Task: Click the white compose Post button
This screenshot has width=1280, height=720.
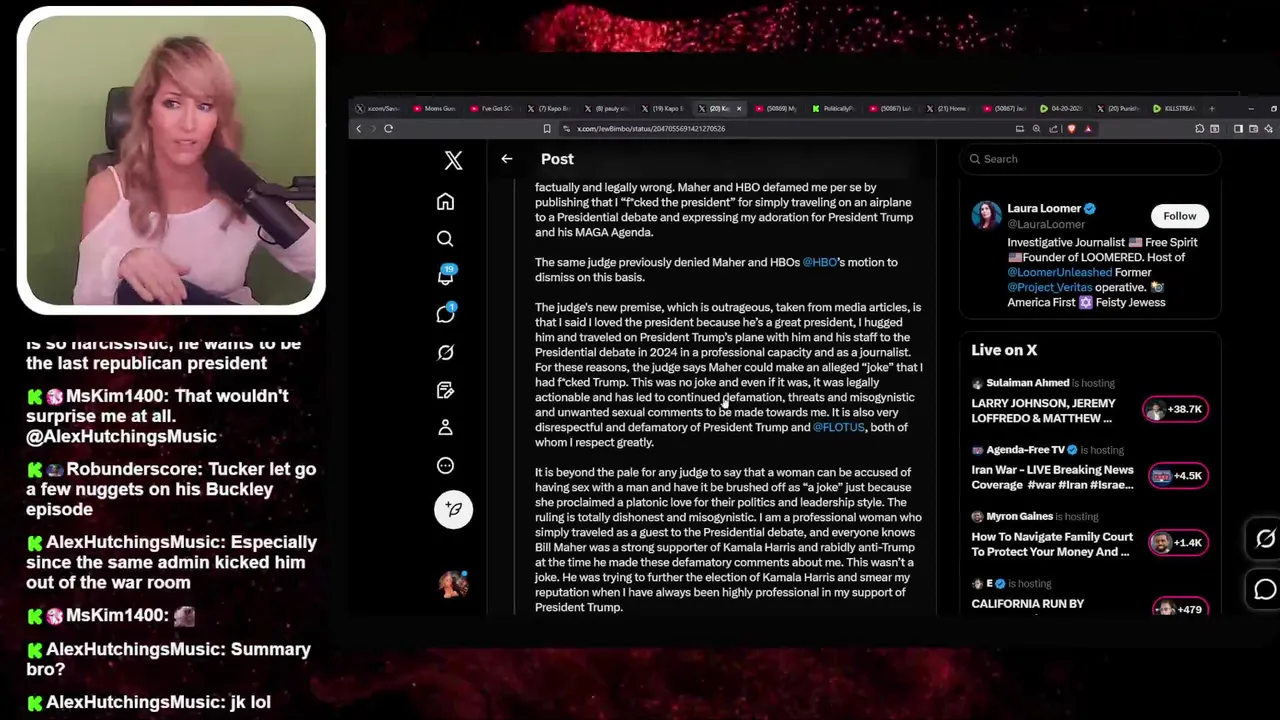Action: click(453, 509)
